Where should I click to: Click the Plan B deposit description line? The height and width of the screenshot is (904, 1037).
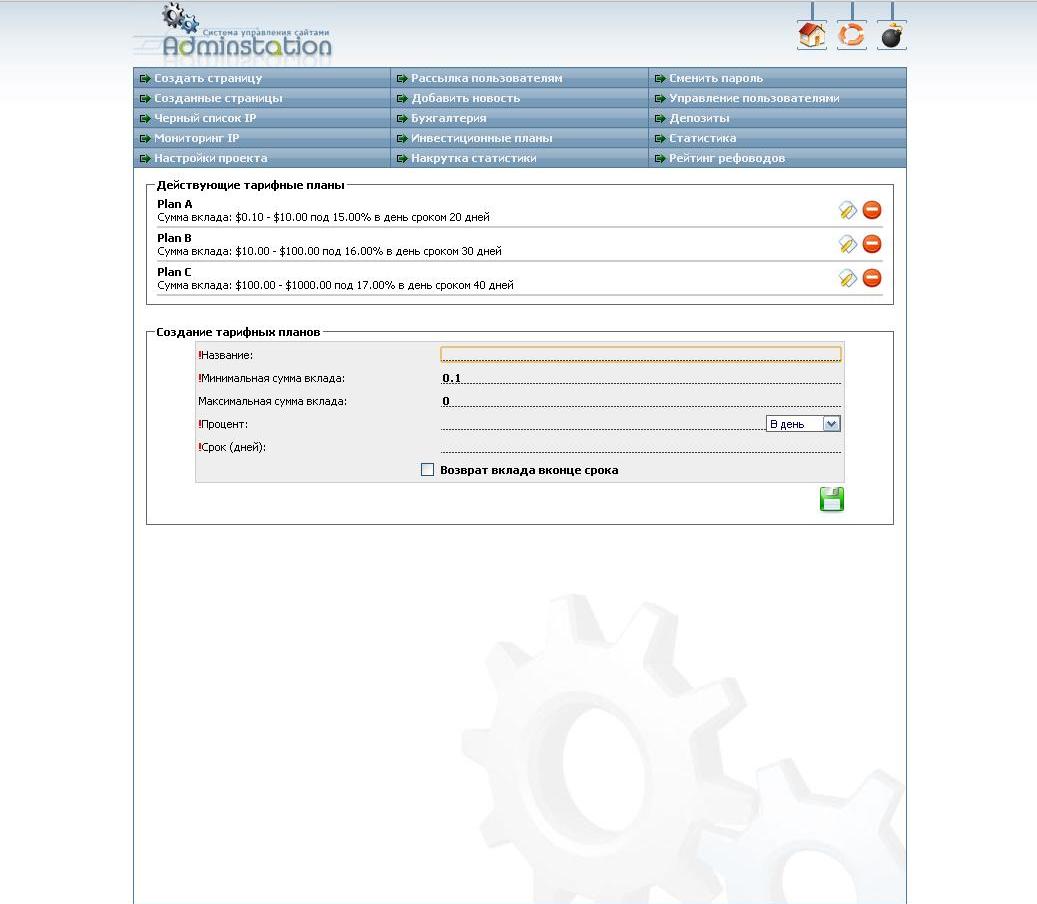point(329,251)
